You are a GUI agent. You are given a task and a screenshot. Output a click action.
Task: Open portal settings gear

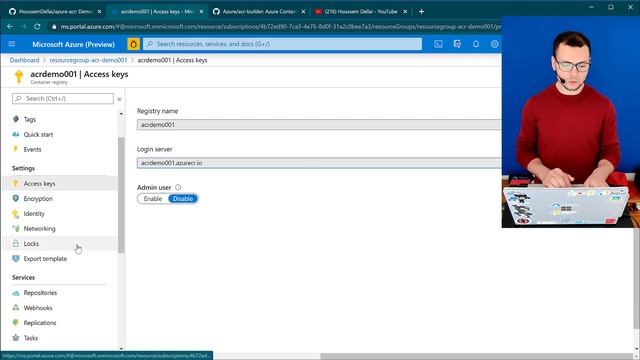[494, 44]
